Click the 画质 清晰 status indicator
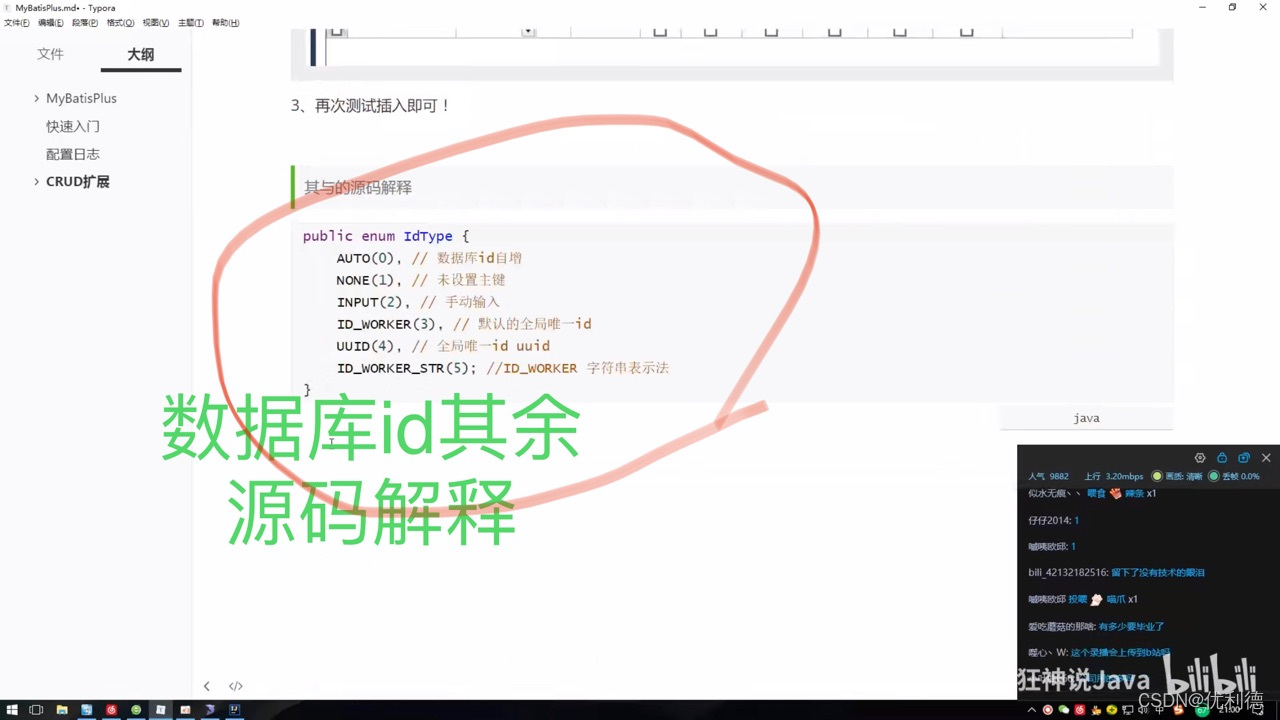 click(x=1176, y=476)
